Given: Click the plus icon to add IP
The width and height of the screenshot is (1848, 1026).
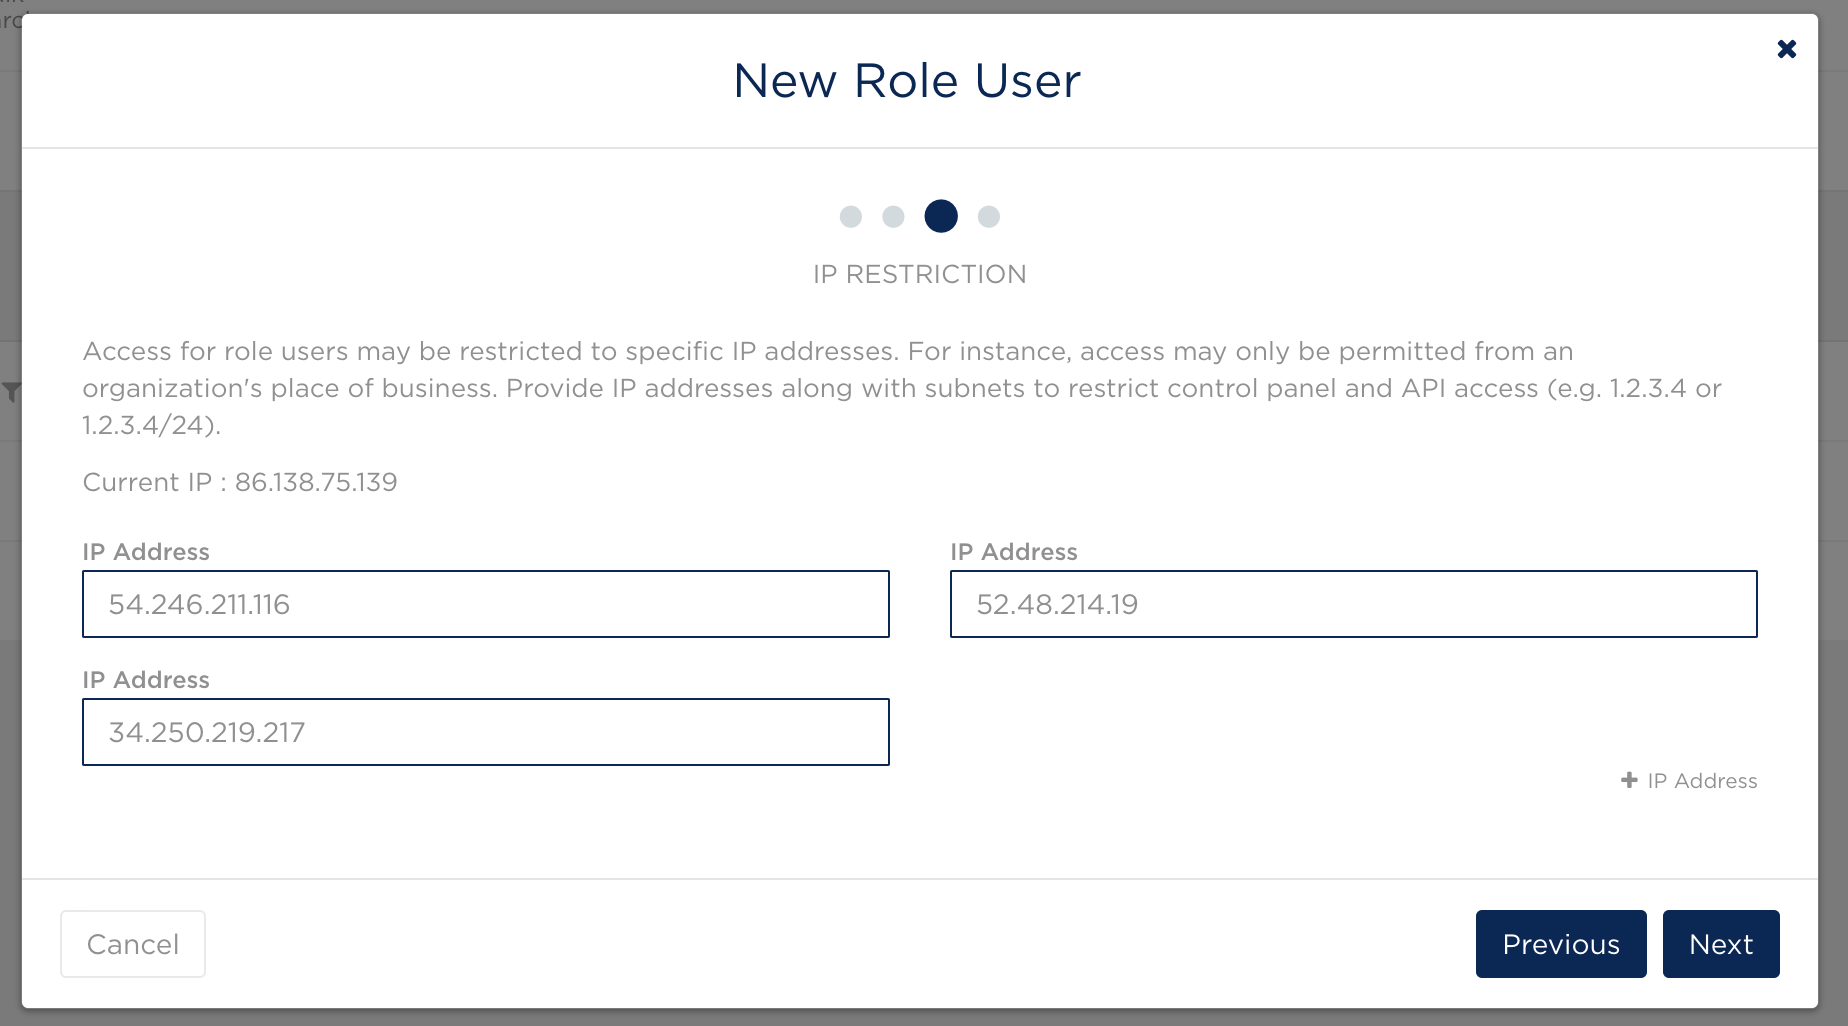Looking at the screenshot, I should tap(1629, 780).
